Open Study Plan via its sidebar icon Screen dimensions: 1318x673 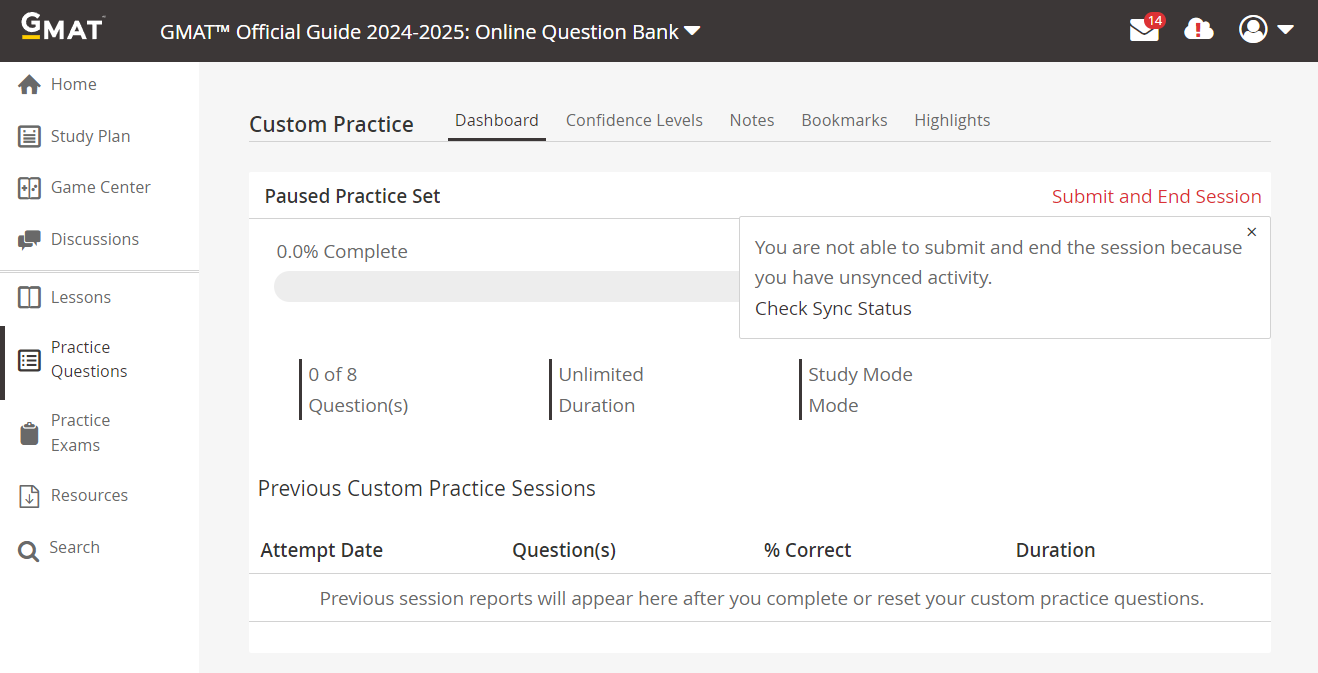[29, 137]
